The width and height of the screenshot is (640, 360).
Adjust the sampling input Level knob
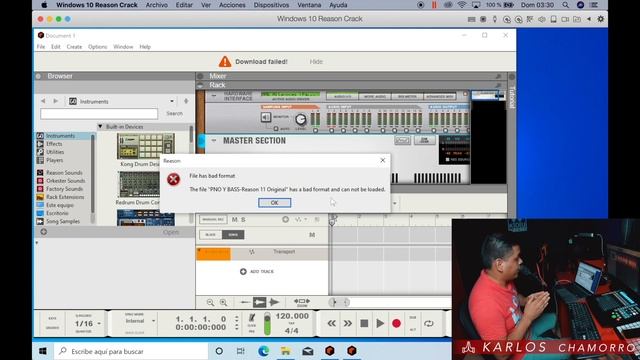[x=301, y=119]
